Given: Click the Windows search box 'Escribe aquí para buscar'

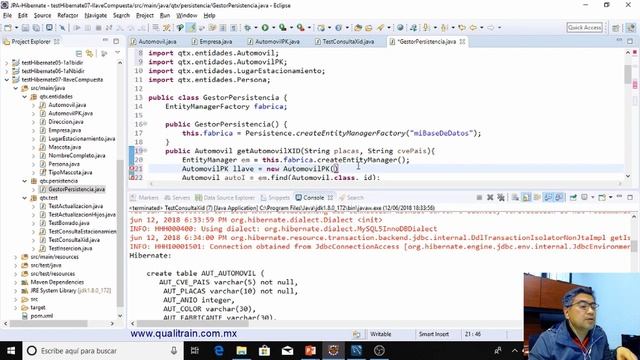Looking at the screenshot, I should pos(102,351).
